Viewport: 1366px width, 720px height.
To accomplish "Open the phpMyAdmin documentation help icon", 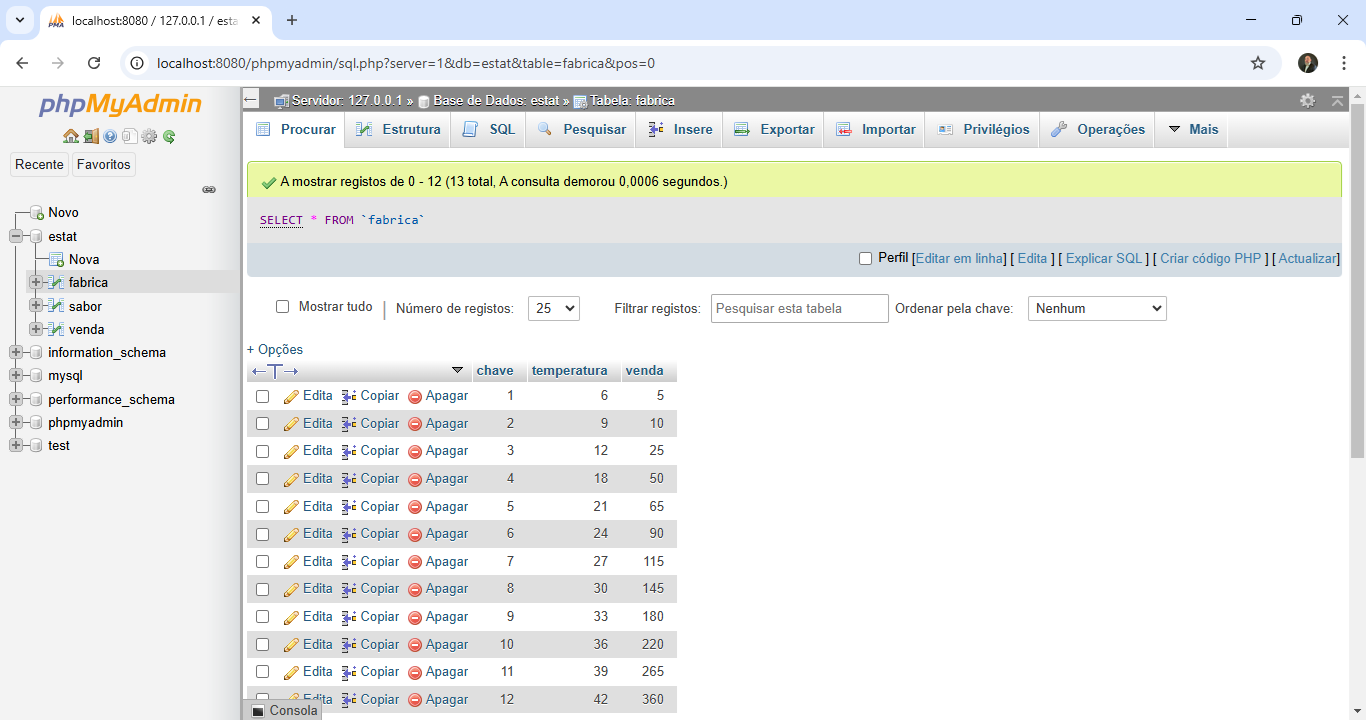I will (110, 137).
